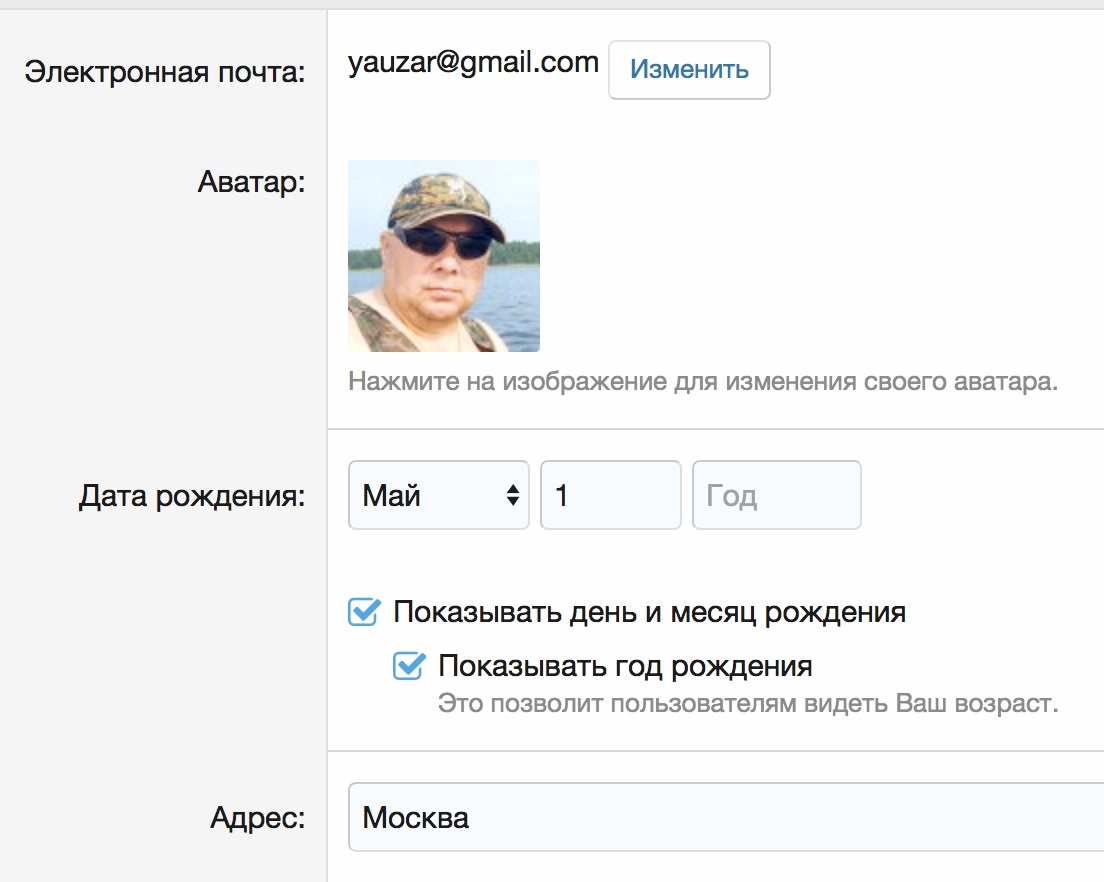This screenshot has width=1104, height=882.
Task: Click the "Показывать год рождения" label text
Action: click(x=625, y=666)
